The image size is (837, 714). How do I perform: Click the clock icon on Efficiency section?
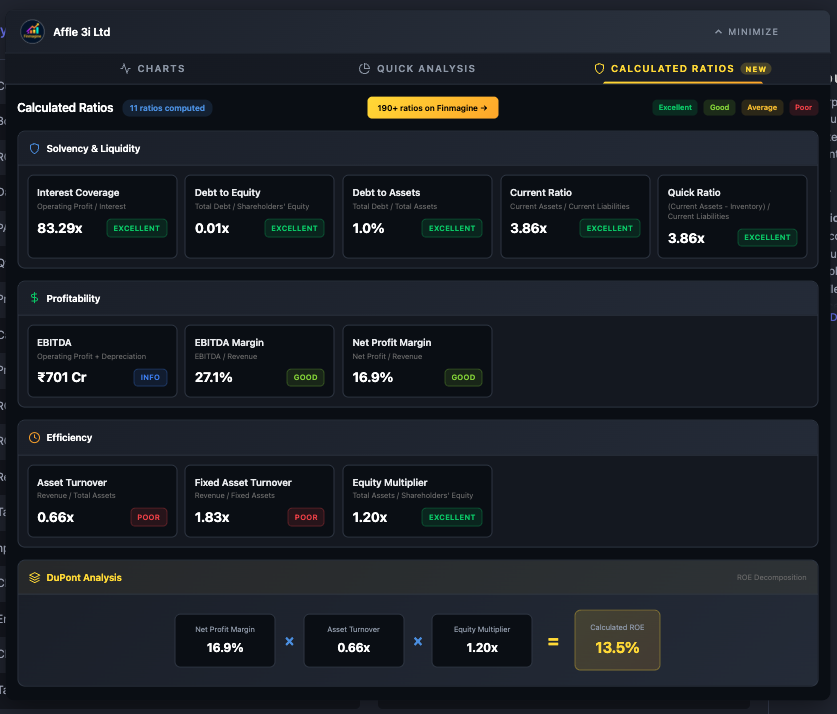[35, 437]
